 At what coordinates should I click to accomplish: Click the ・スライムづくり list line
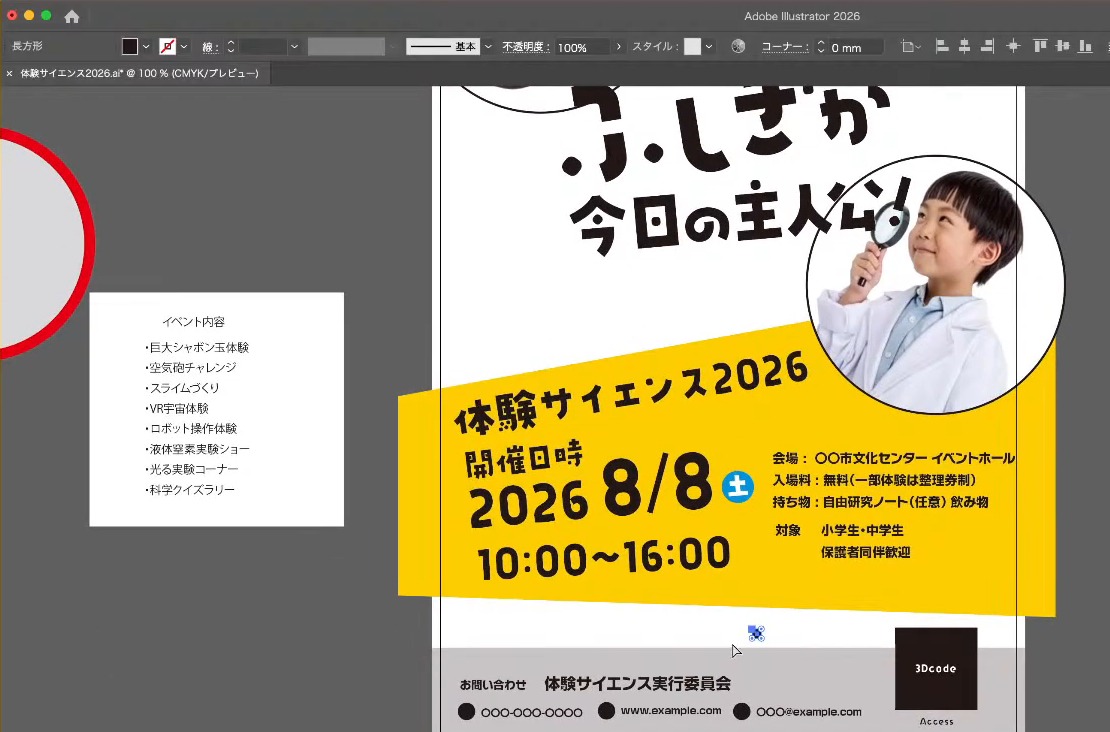click(x=182, y=388)
